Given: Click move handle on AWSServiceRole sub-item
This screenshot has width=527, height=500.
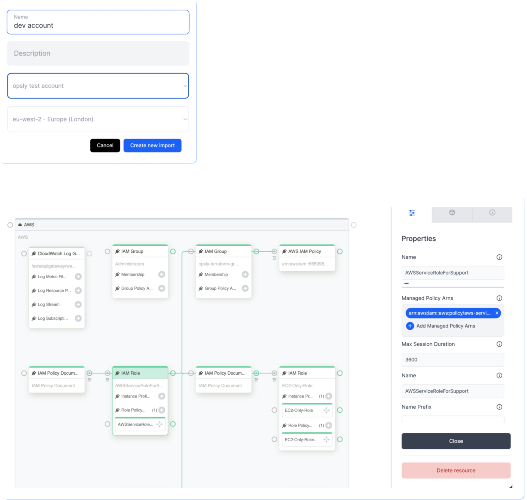Looking at the screenshot, I should pyautogui.click(x=160, y=424).
